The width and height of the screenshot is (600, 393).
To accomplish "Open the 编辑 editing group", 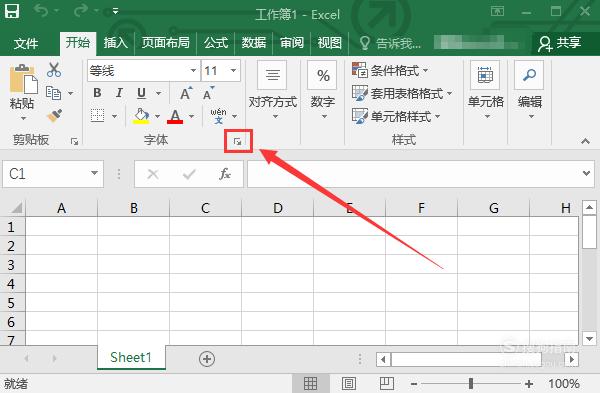I will point(530,91).
